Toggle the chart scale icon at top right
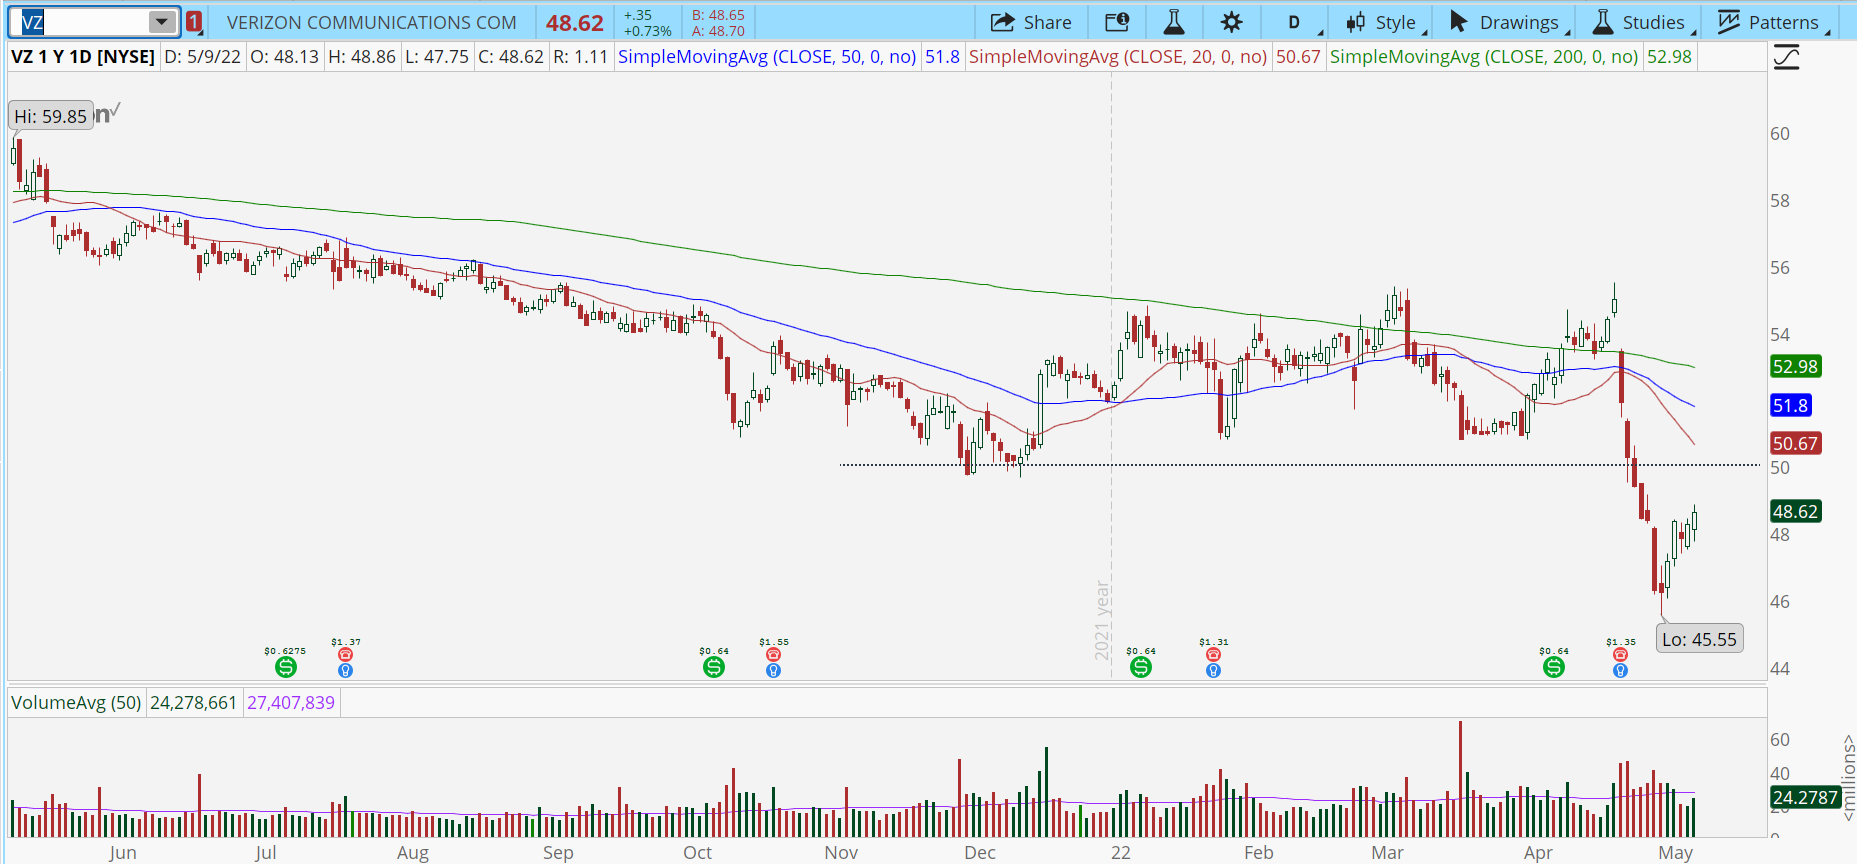 [1786, 58]
